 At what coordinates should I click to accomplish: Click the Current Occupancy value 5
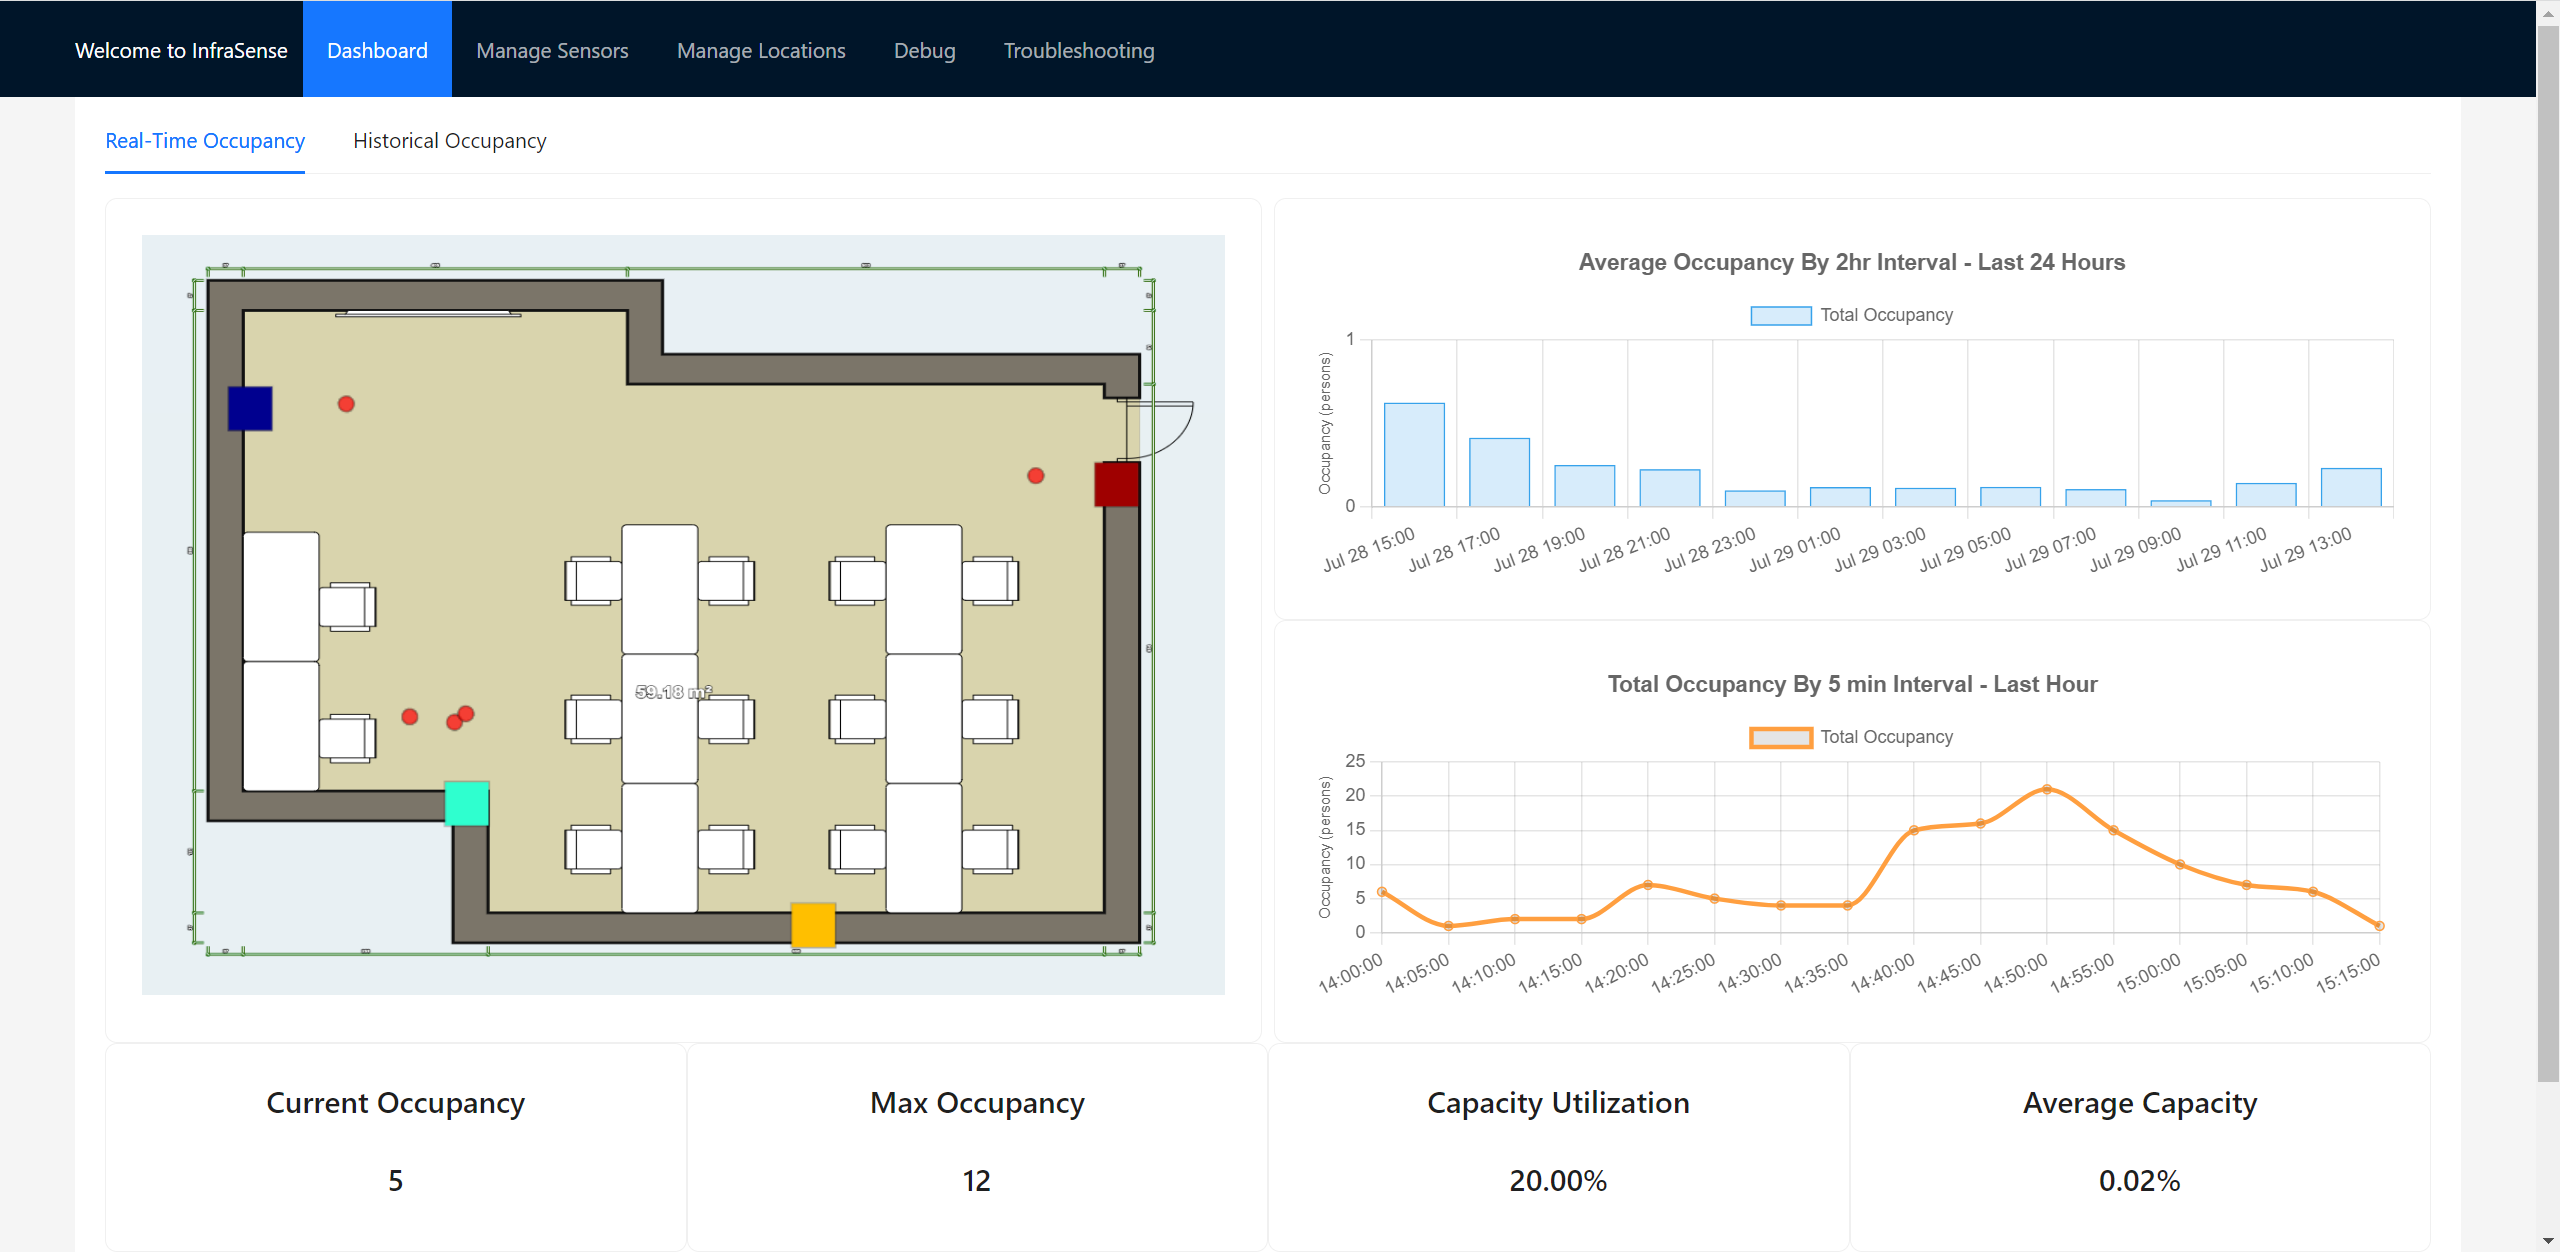396,1181
